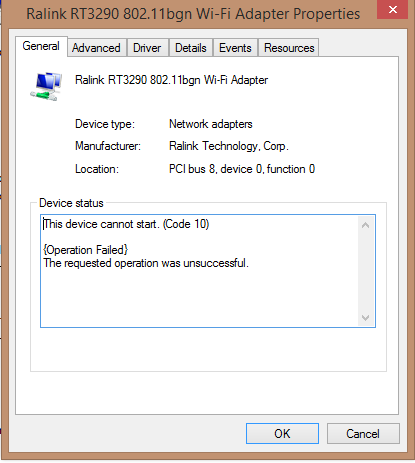Switch to the Advanced tab

click(96, 48)
